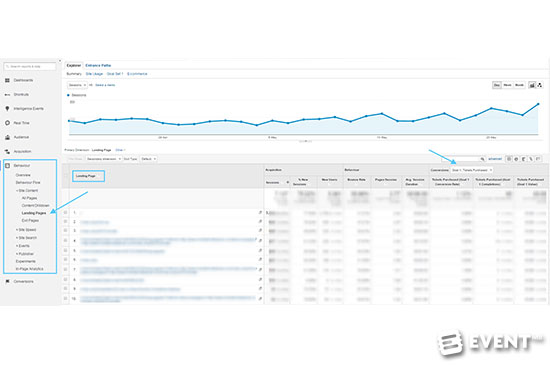
Task: Select the Ecommerce sub-tab
Action: point(137,74)
